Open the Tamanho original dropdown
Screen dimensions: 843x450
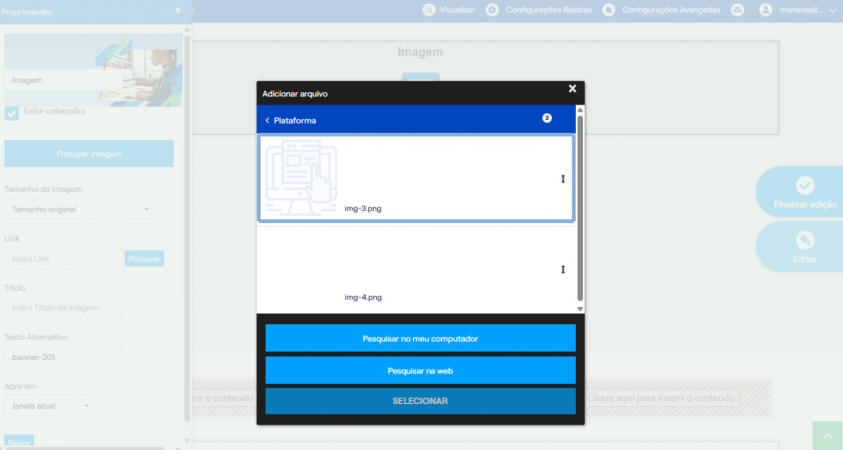pos(78,209)
